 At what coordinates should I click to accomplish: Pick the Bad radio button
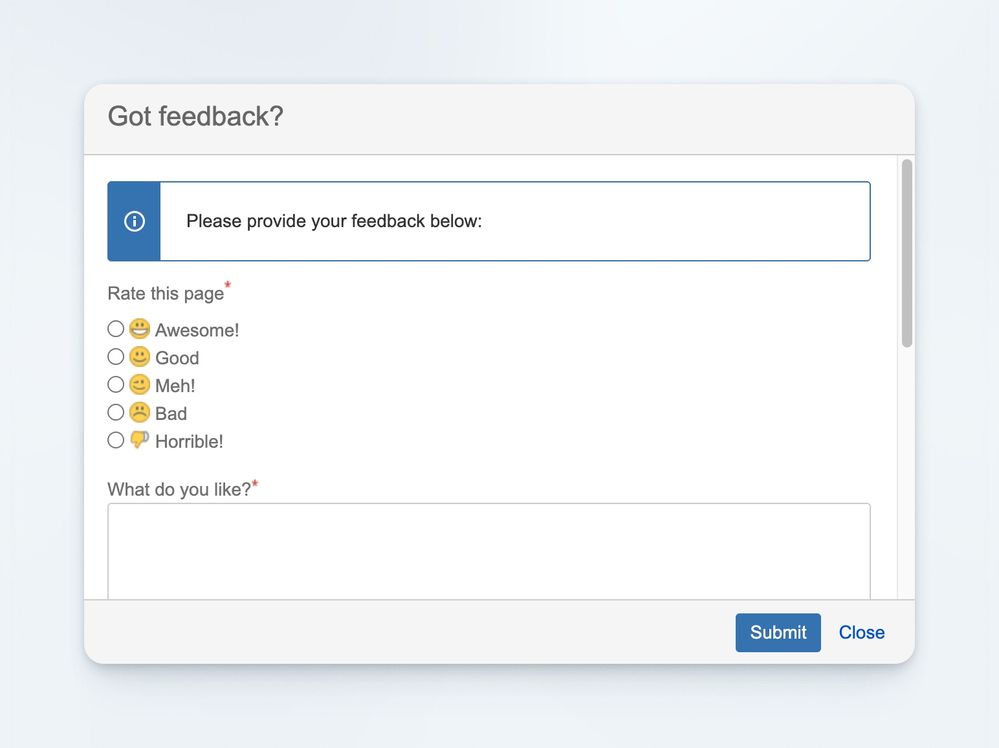(116, 412)
